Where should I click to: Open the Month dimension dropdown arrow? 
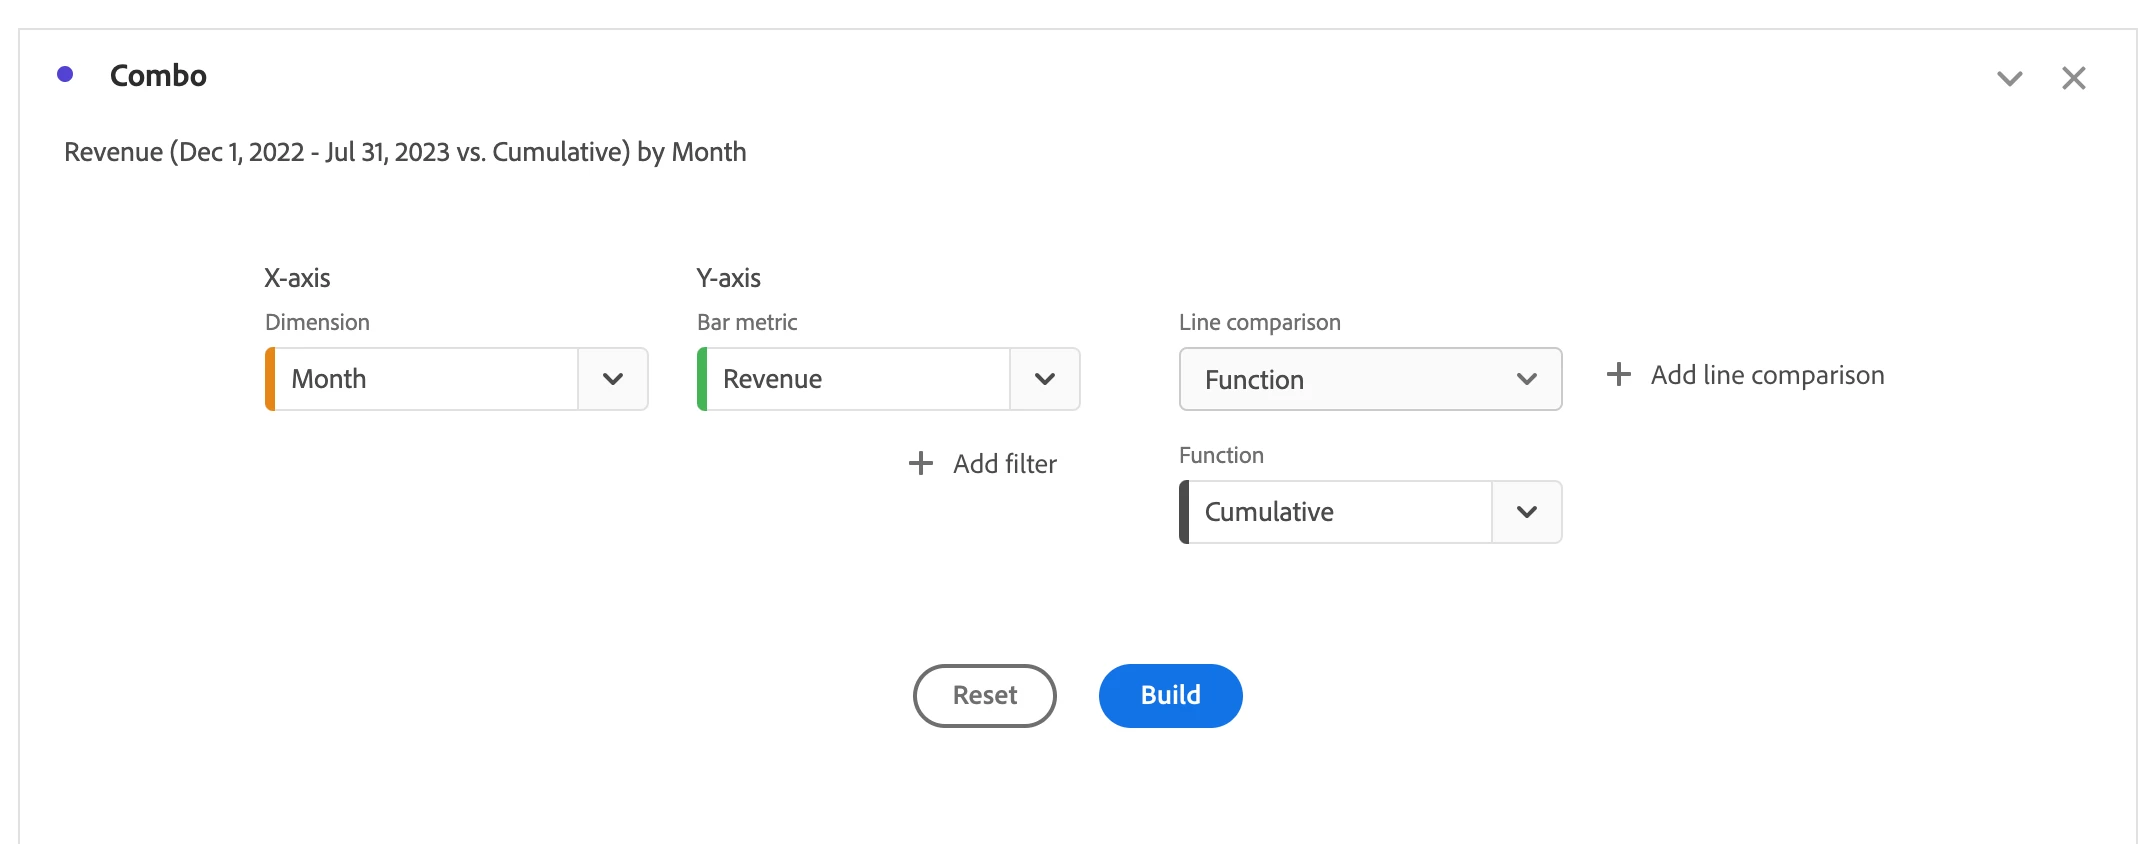click(613, 379)
